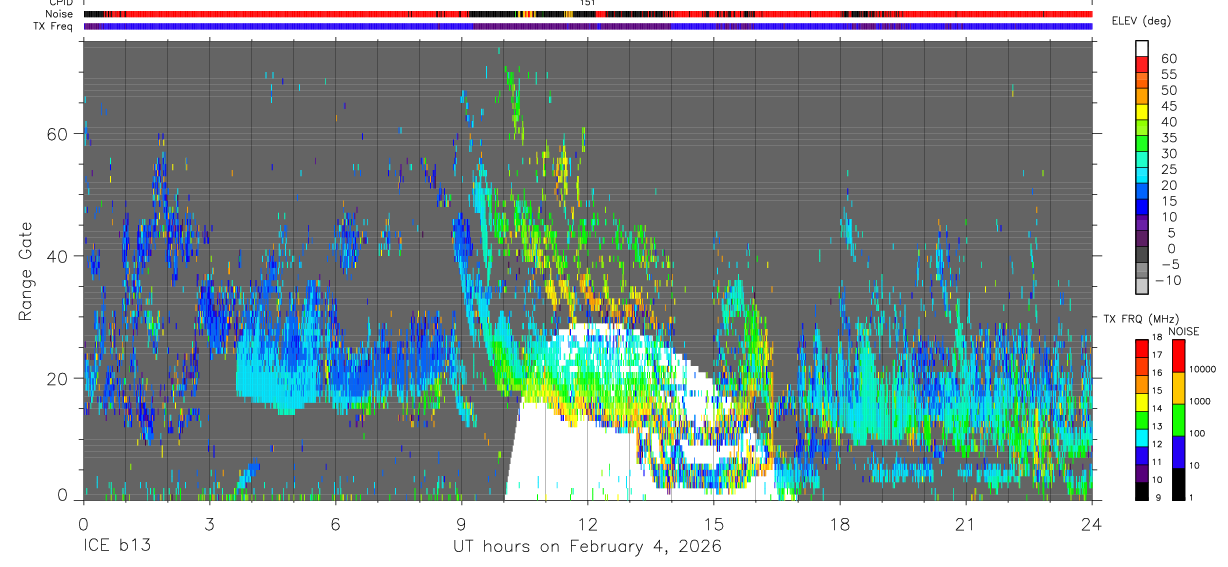Click the 'TX FRQ (MHz)' legend title
Screen dimensions: 1228x567
point(1141,318)
